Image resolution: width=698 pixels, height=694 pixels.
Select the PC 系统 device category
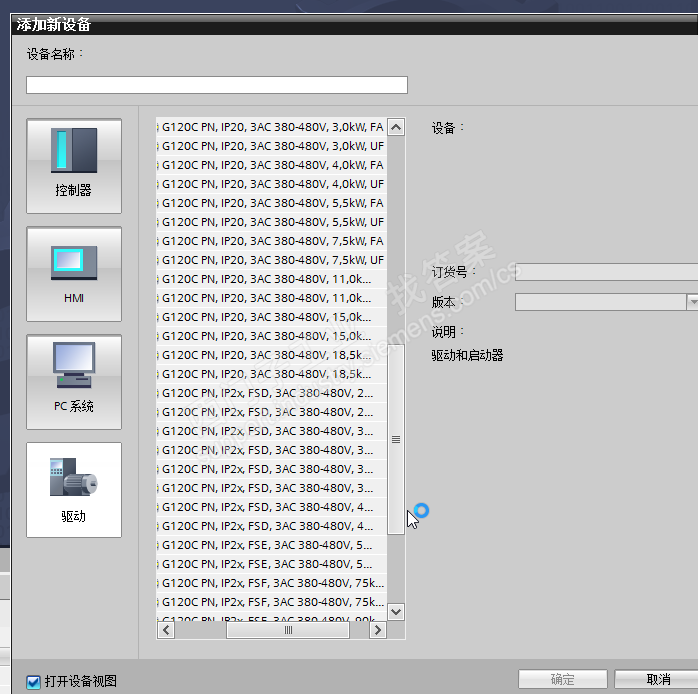[74, 382]
